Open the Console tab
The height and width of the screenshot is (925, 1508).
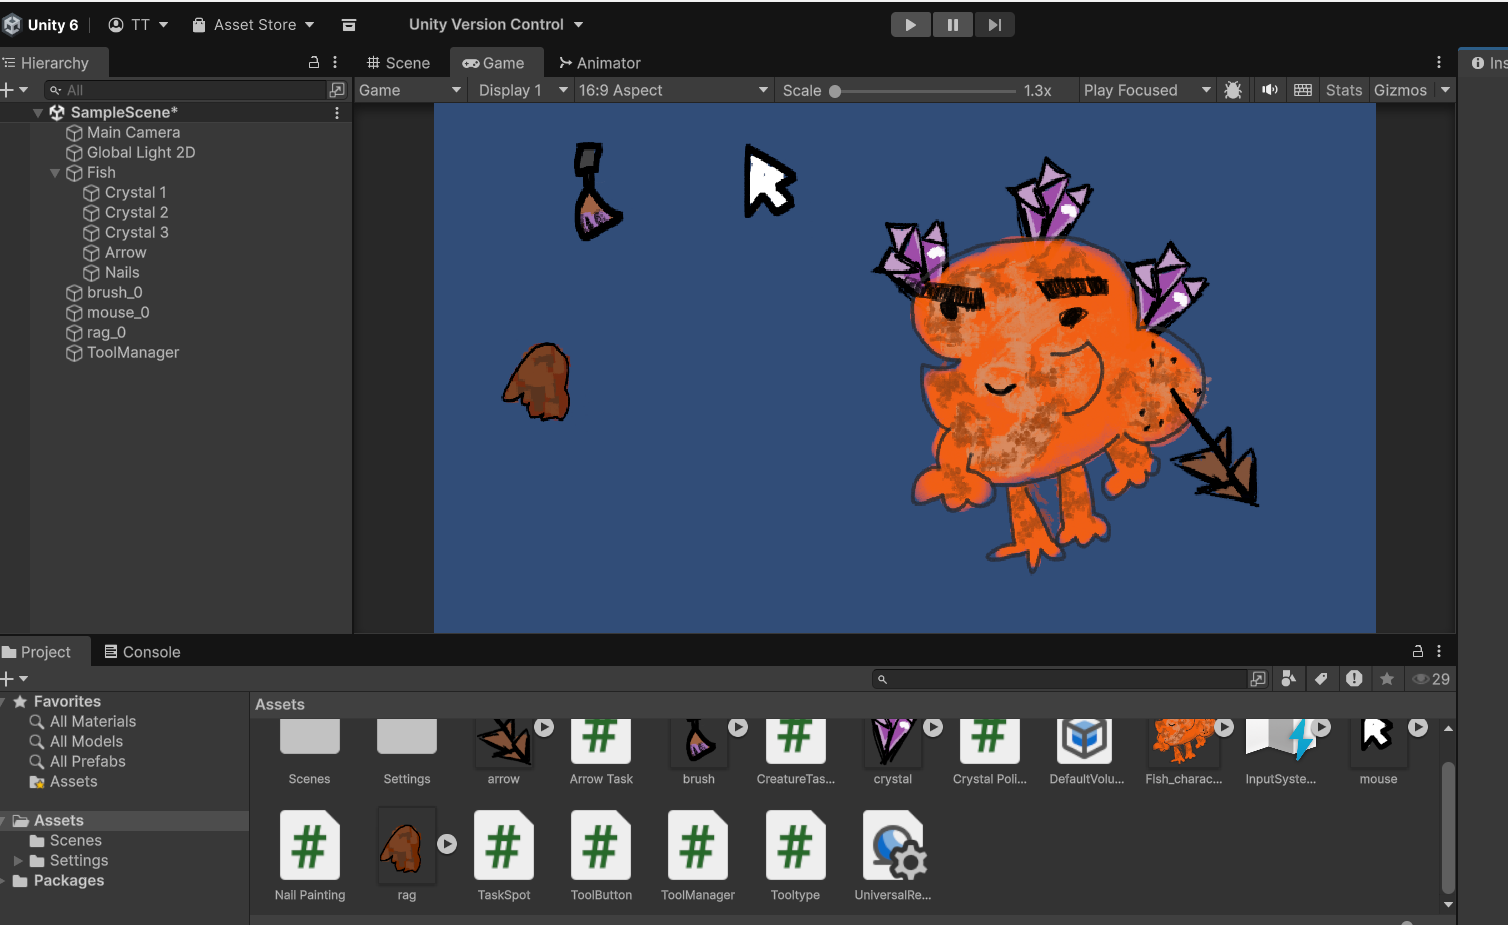pyautogui.click(x=142, y=652)
